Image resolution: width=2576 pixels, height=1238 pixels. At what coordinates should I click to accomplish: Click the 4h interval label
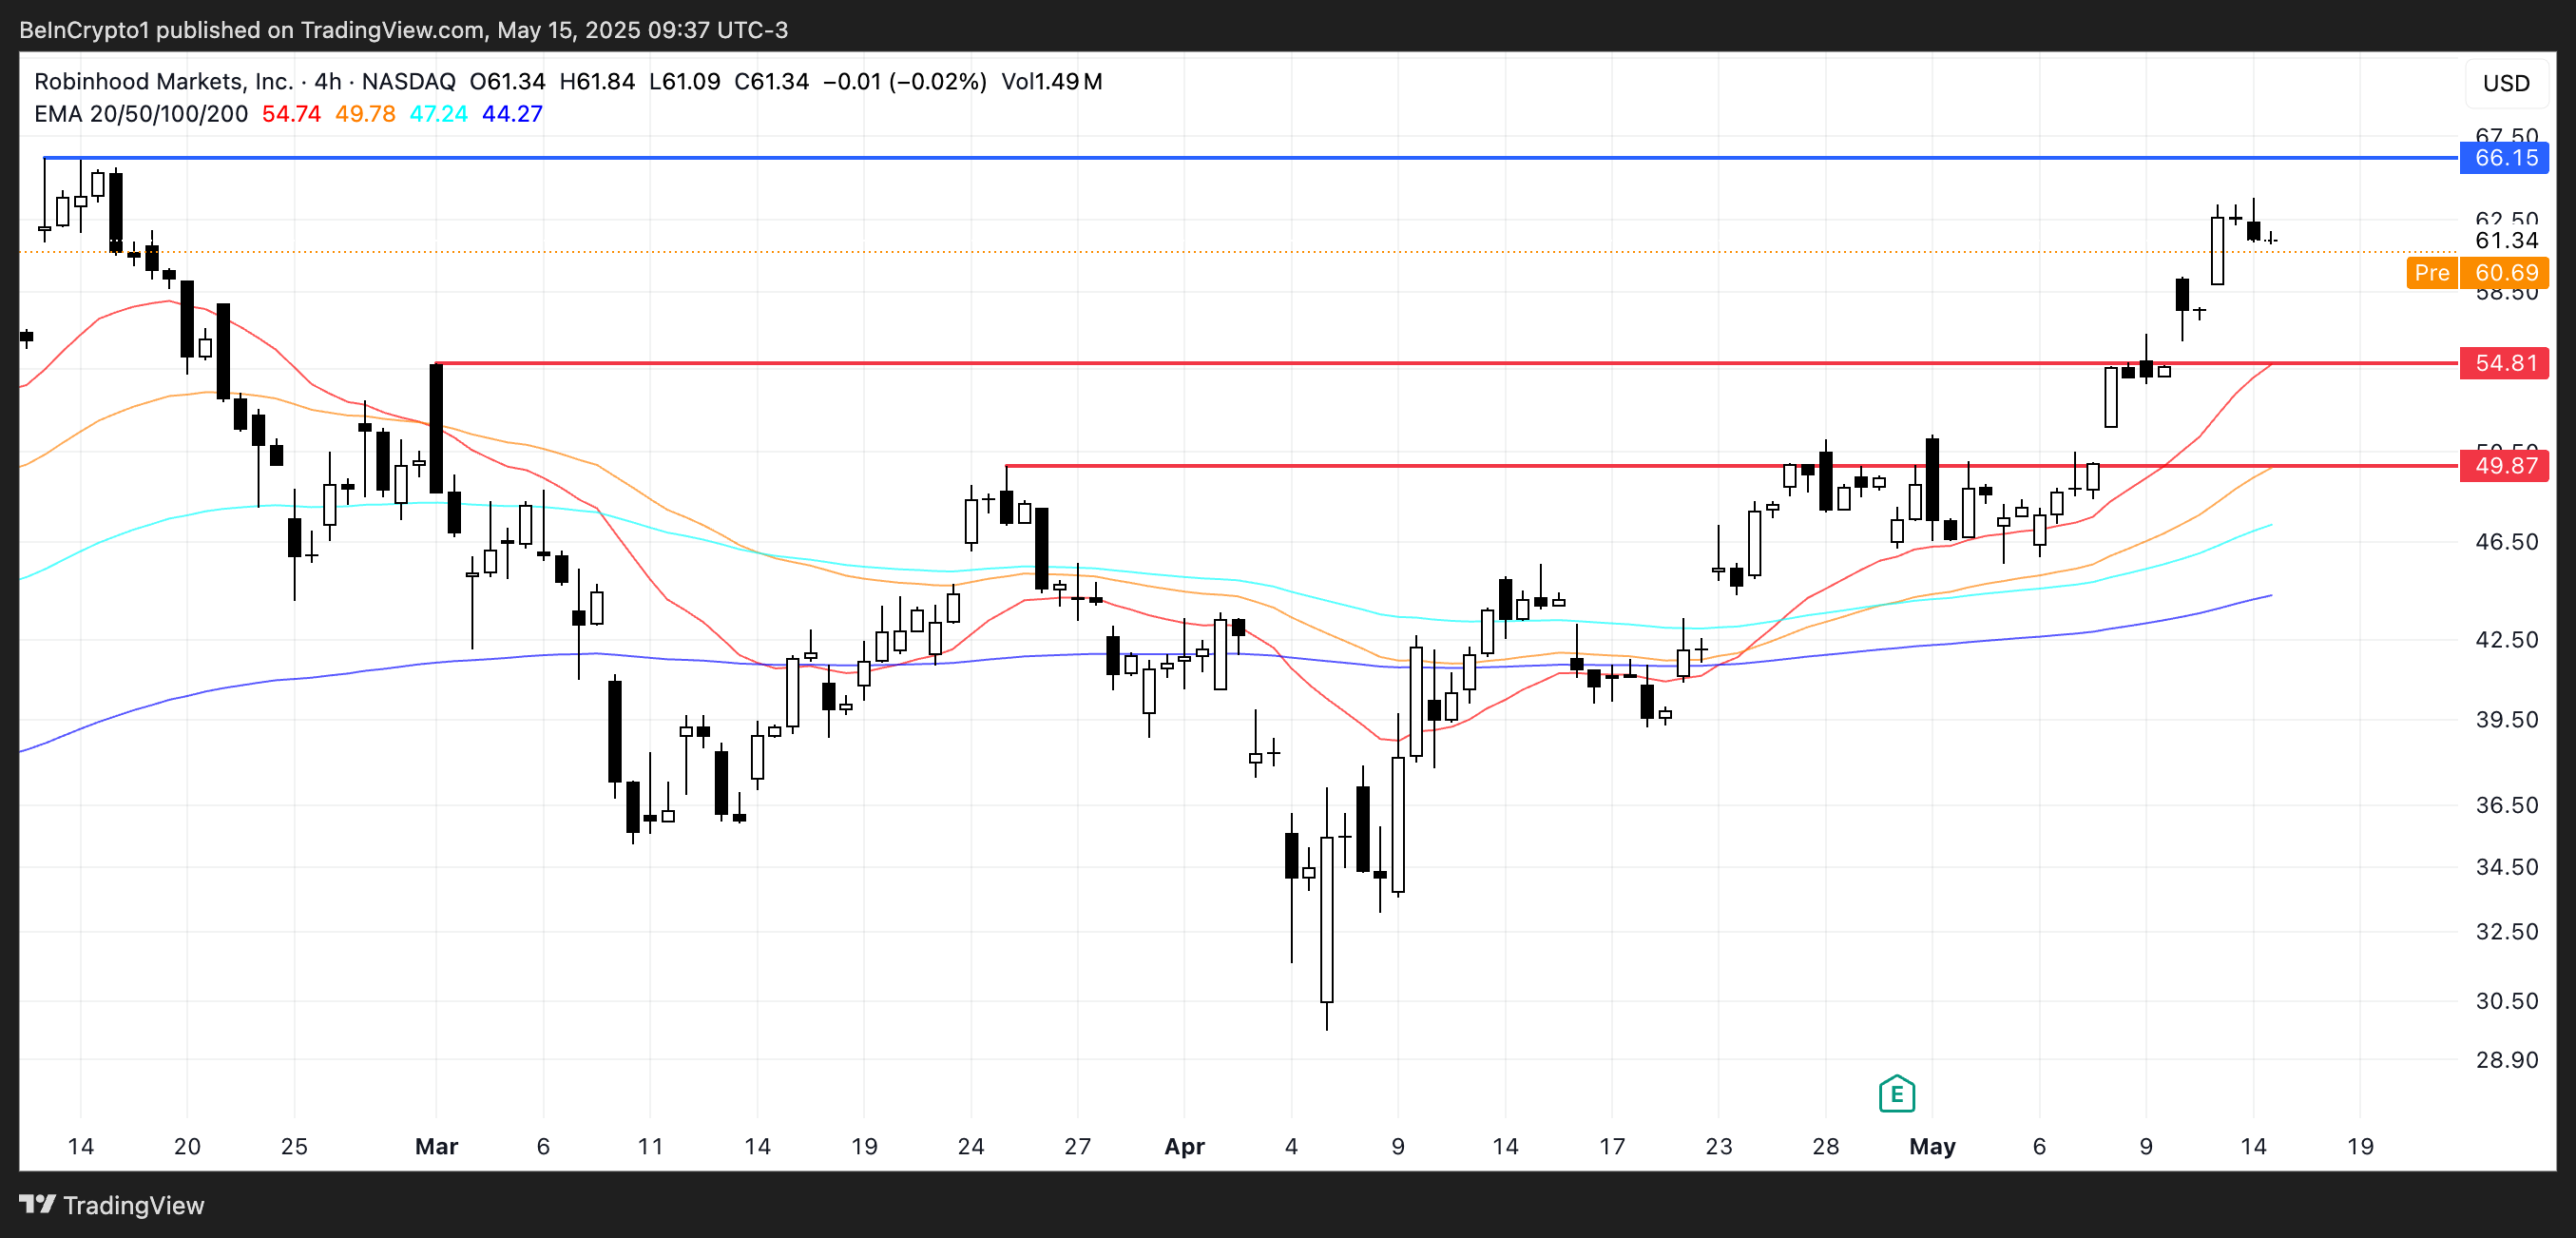click(x=327, y=81)
